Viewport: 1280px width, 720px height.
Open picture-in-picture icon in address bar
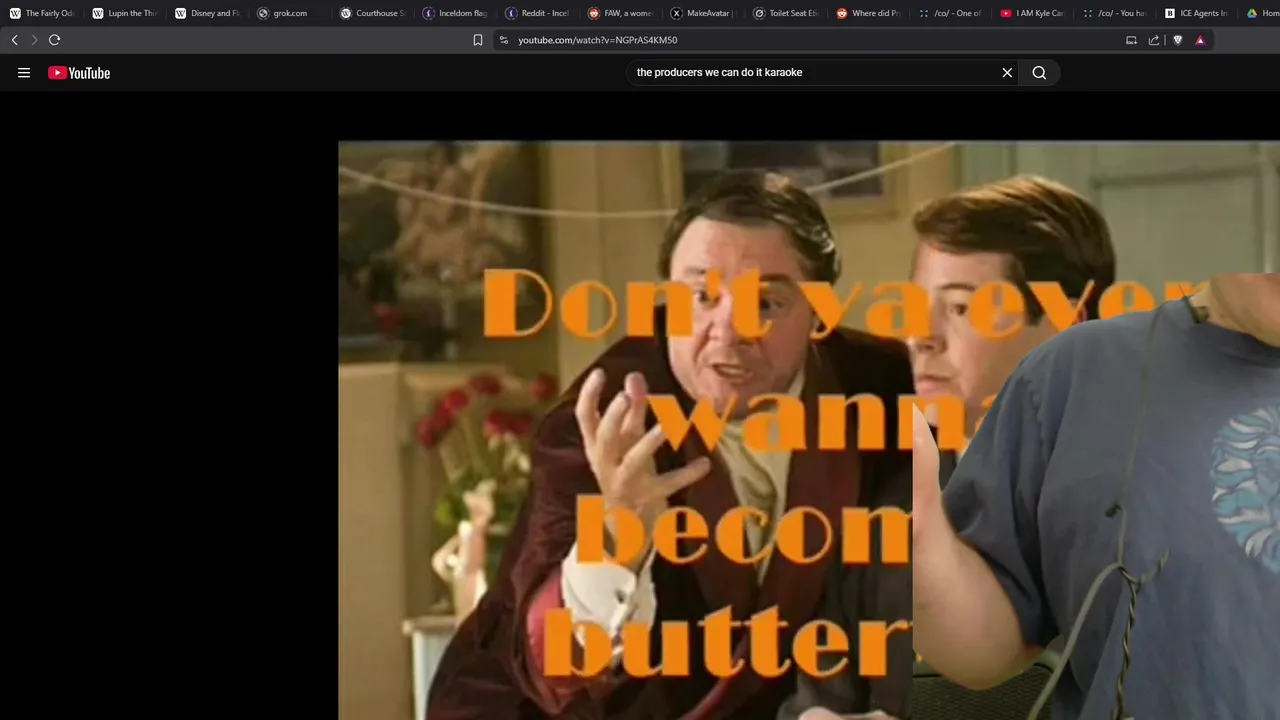coord(1131,40)
